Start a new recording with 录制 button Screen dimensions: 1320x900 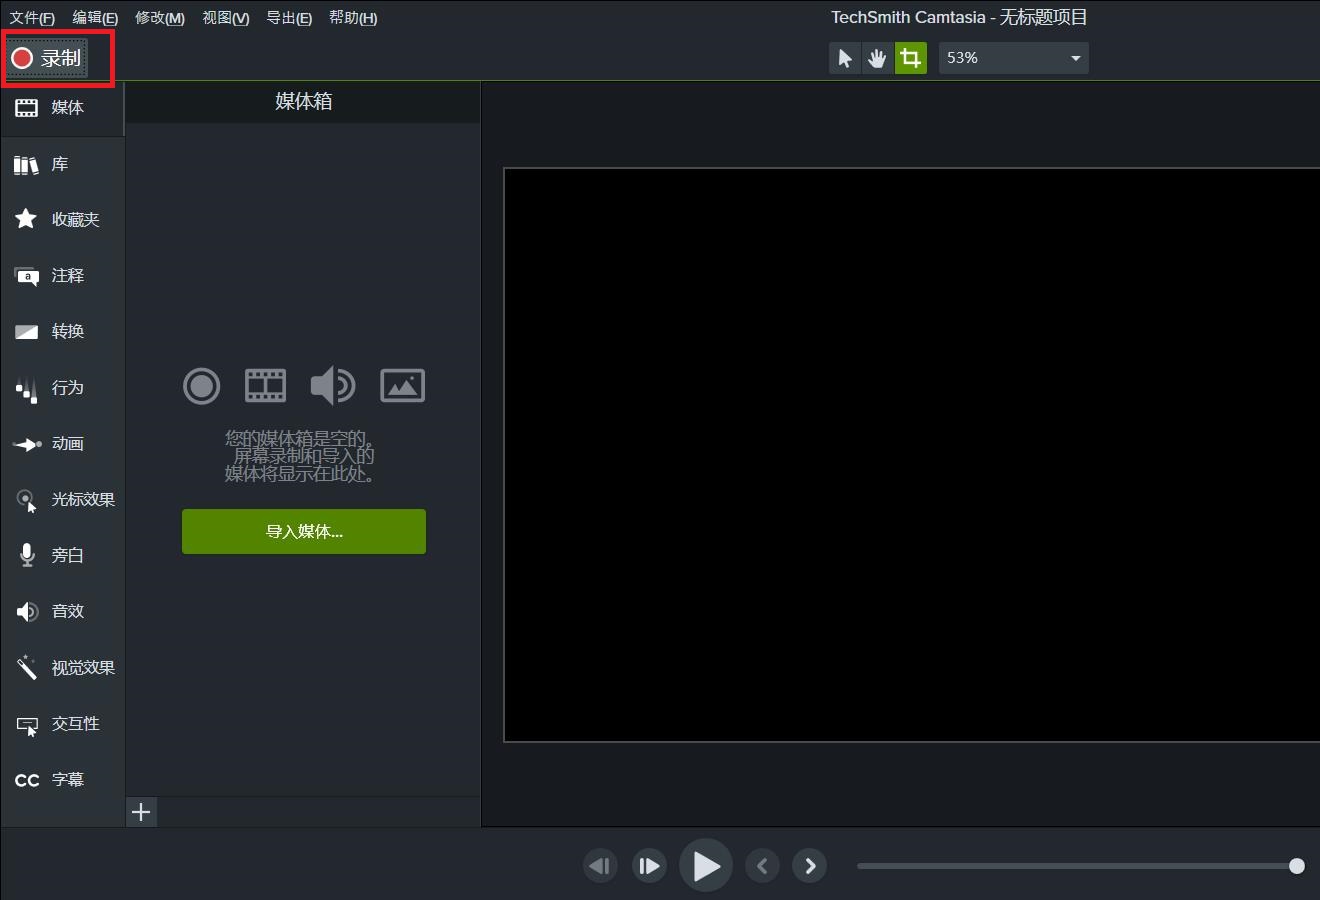[x=48, y=58]
